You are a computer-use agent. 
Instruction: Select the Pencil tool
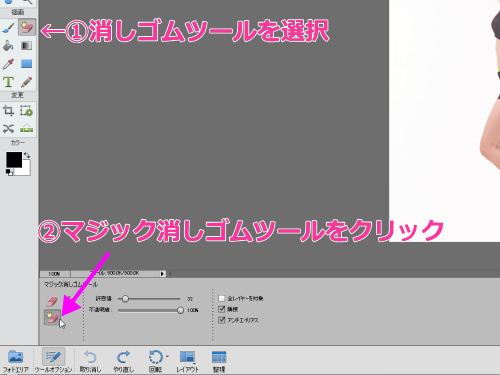[x=27, y=82]
